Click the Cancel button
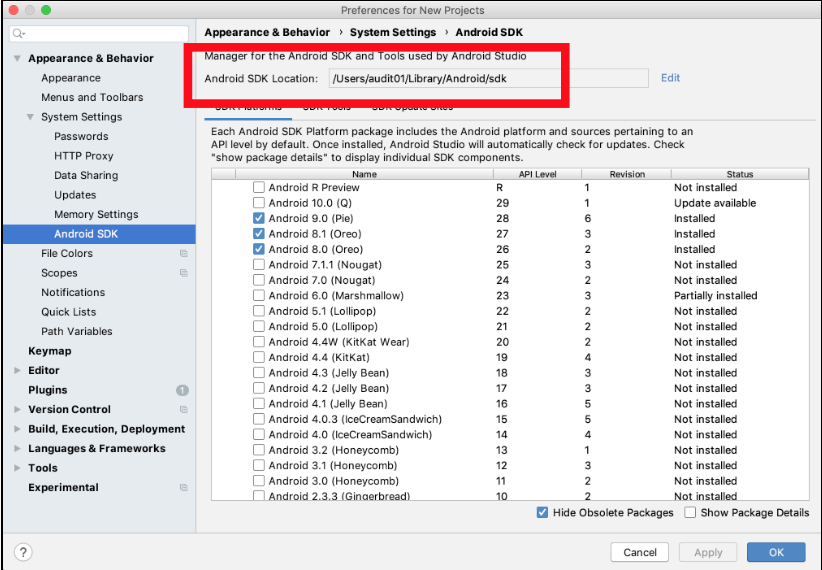822x570 pixels. (640, 552)
